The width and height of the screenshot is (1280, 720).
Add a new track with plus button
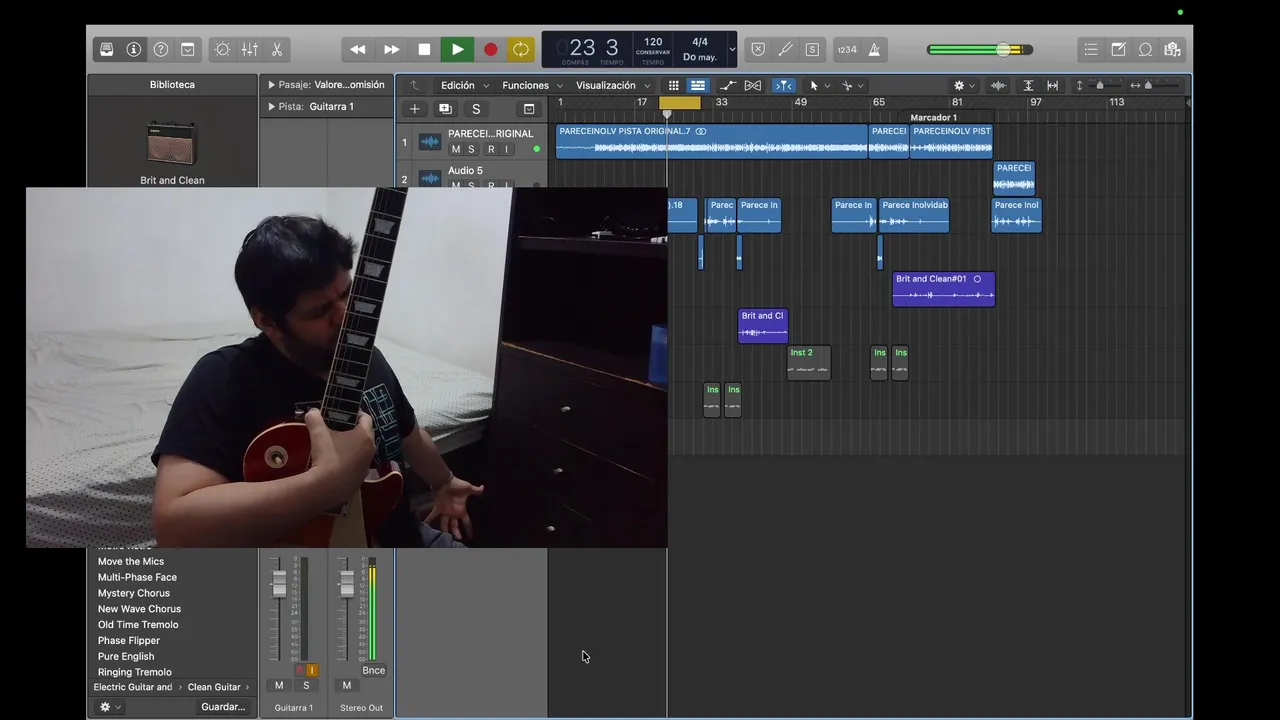coord(415,109)
